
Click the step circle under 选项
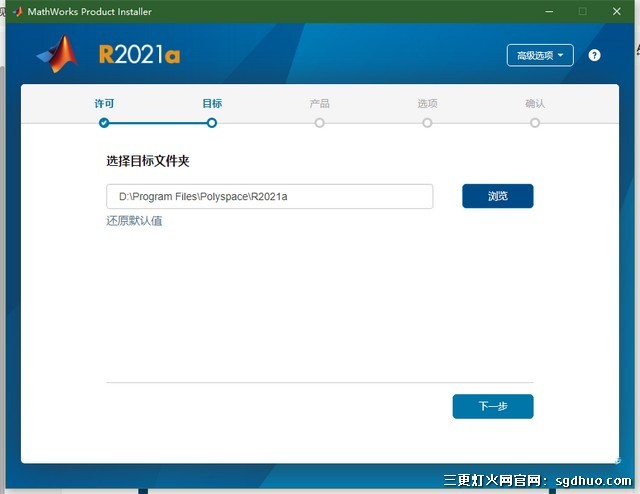[x=427, y=123]
